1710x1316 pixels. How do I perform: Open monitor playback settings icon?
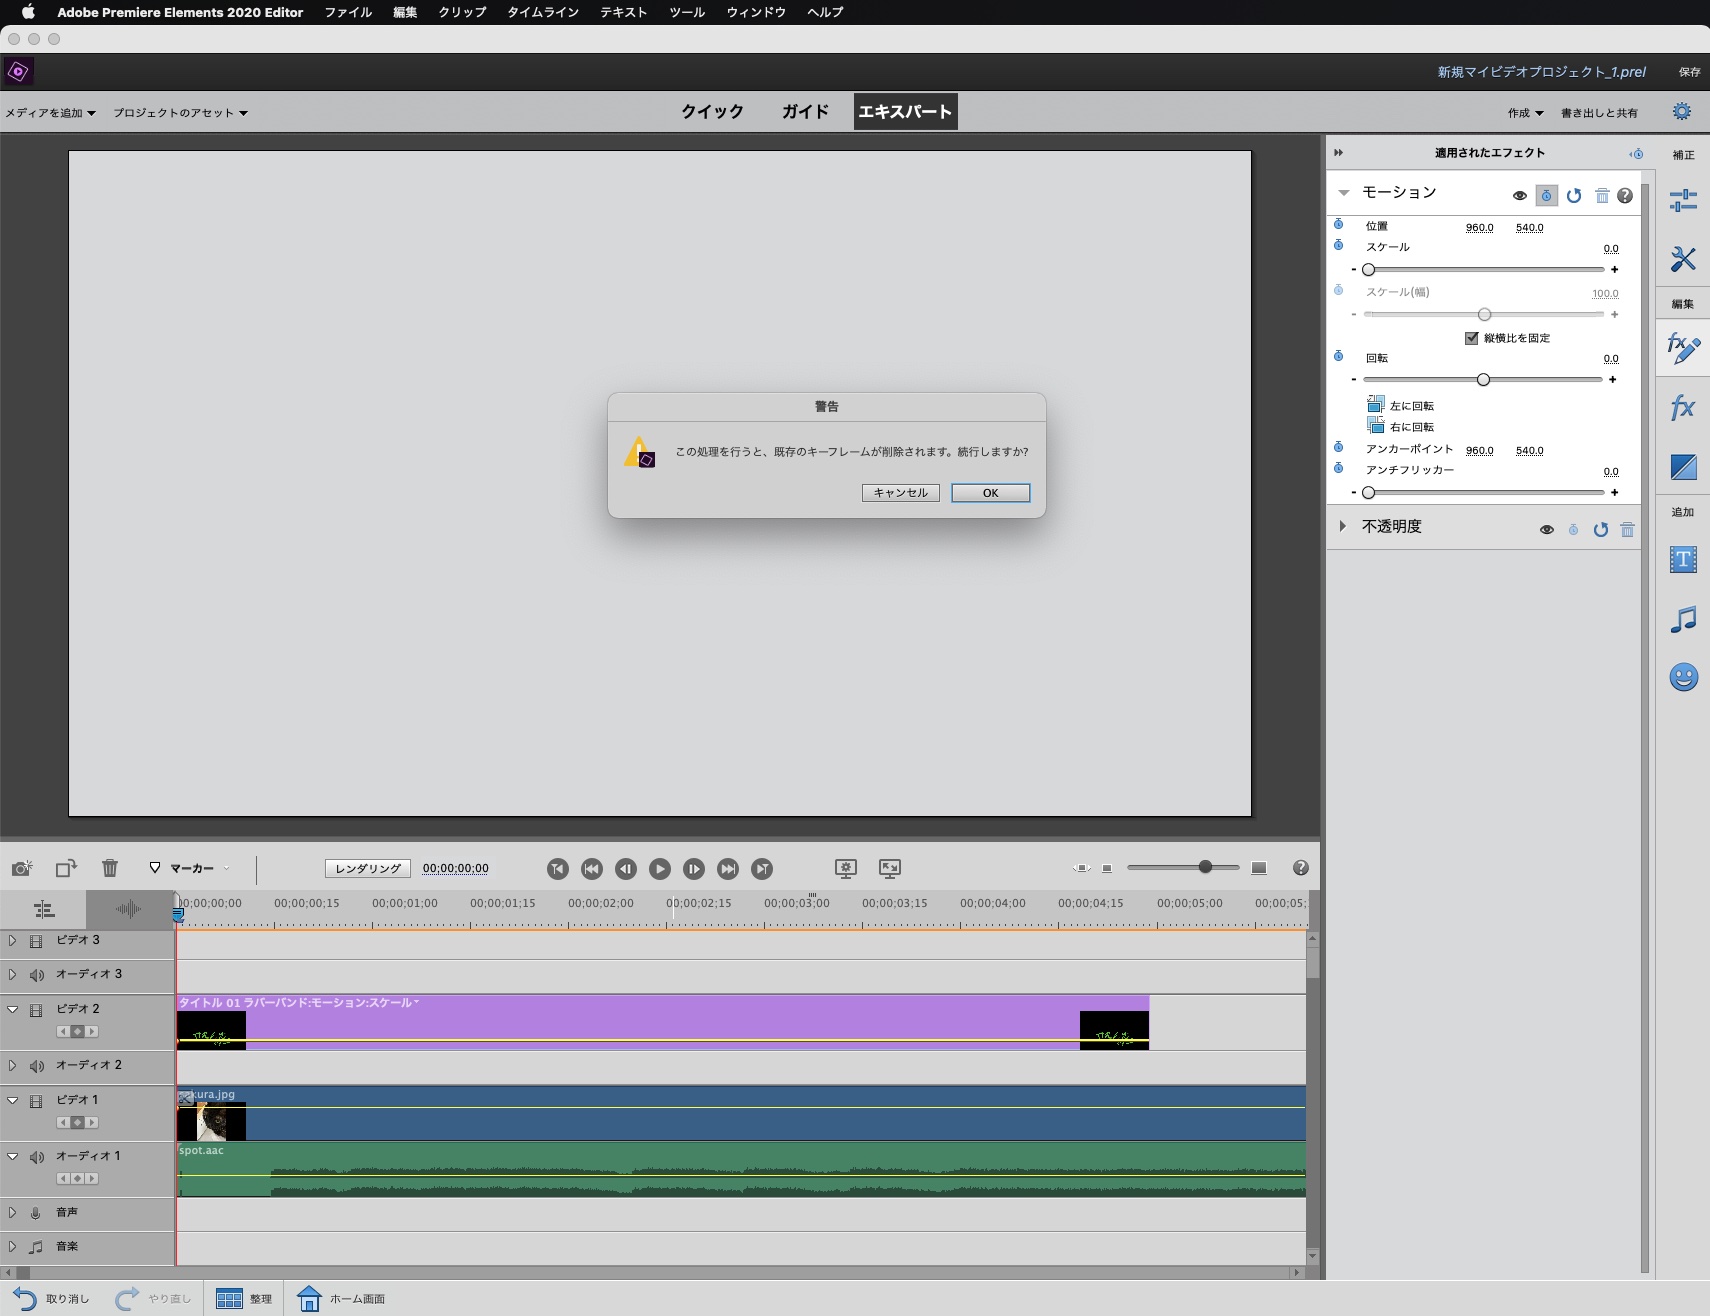[x=846, y=868]
